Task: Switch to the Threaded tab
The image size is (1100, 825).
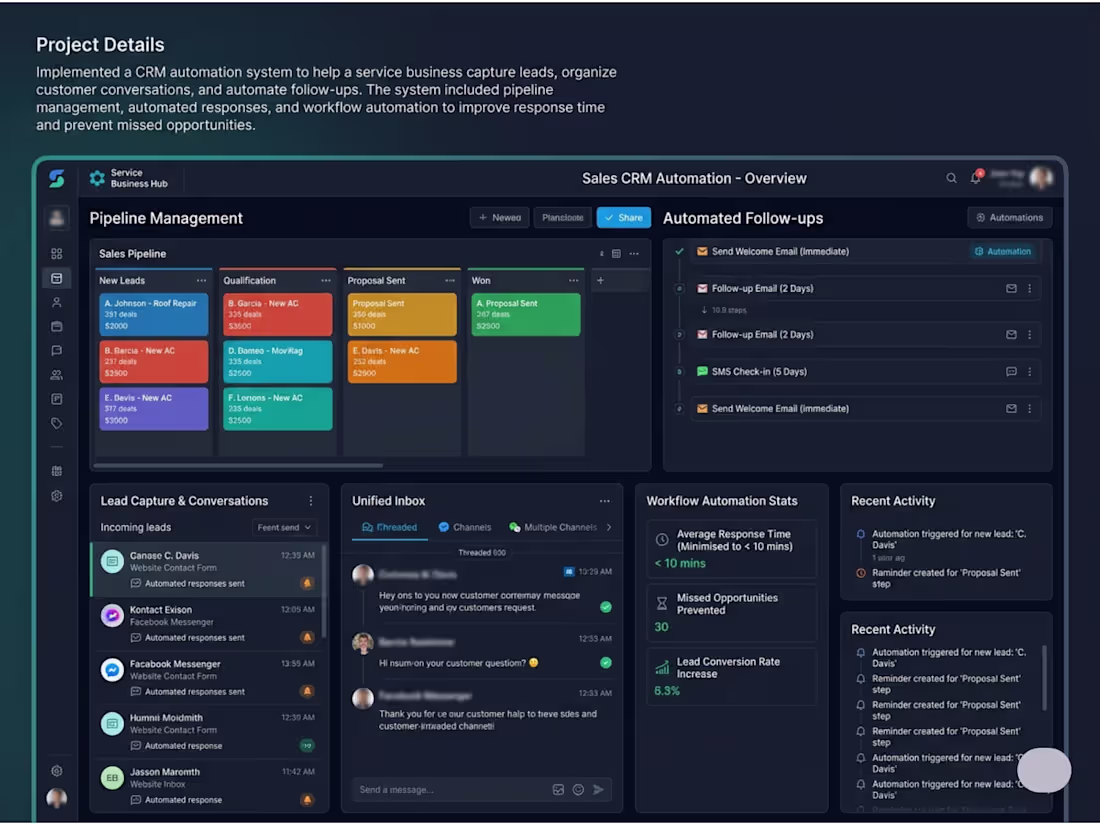Action: (x=389, y=527)
